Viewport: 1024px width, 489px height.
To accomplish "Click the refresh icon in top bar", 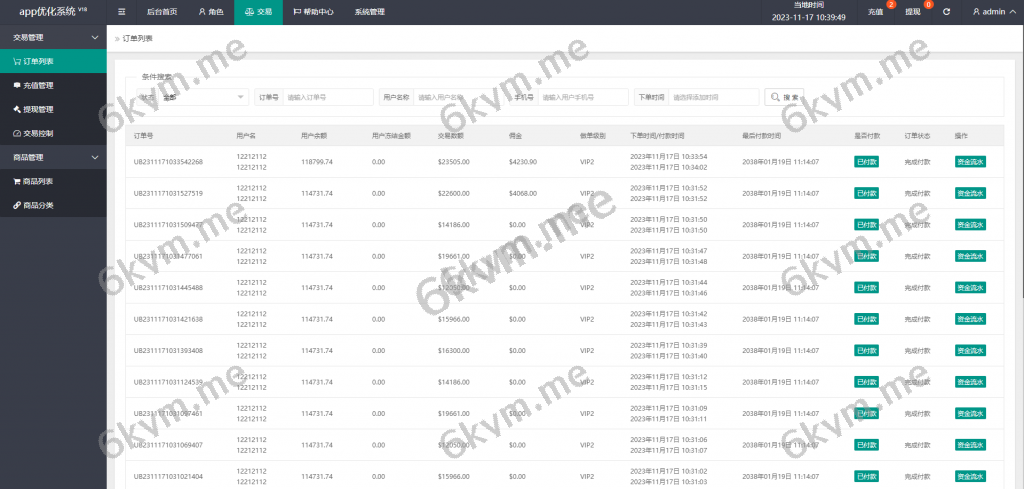I will 946,12.
